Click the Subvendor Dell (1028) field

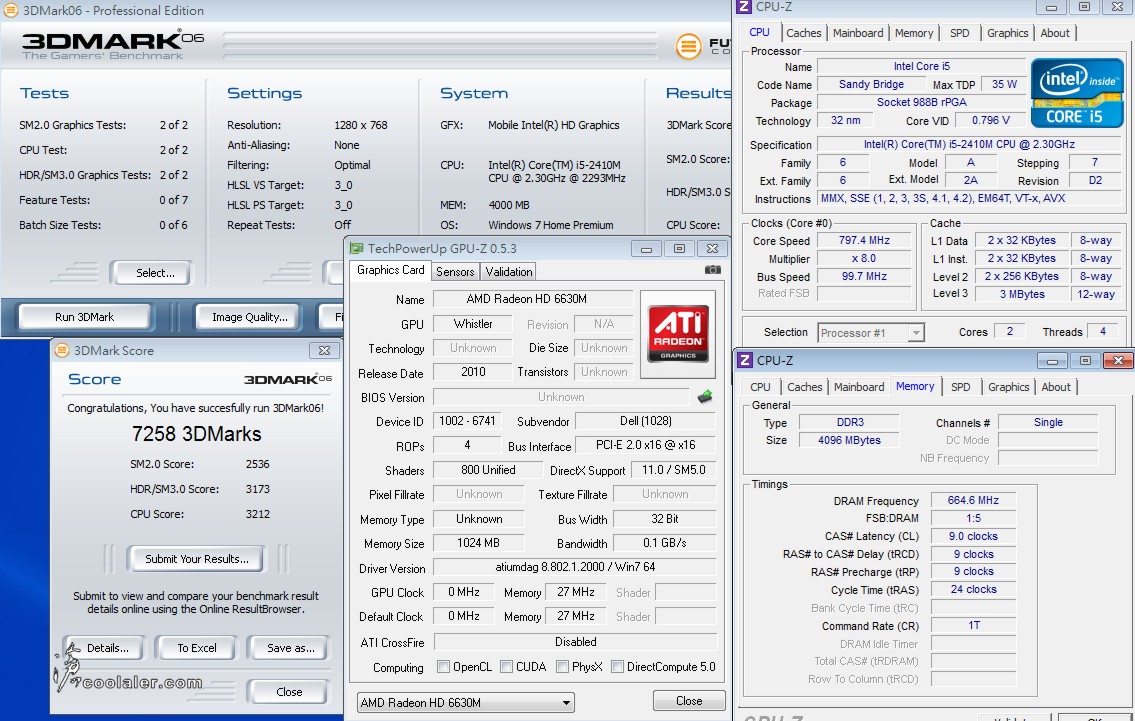point(645,421)
